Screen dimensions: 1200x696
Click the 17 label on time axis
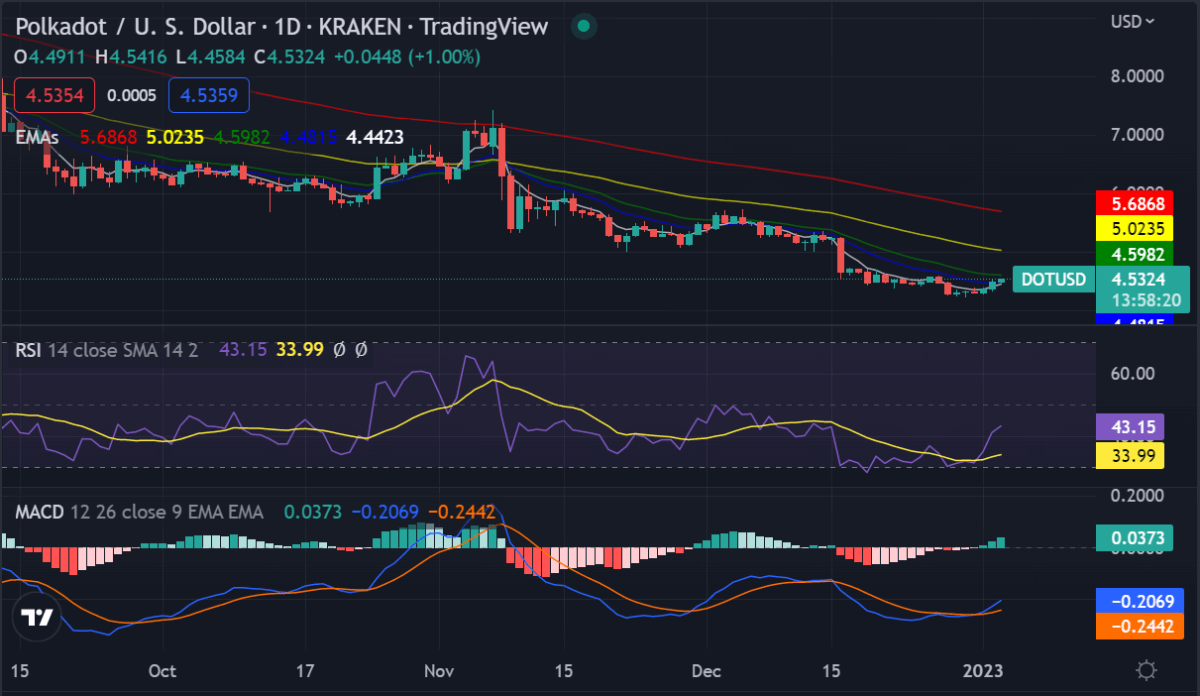pos(306,670)
